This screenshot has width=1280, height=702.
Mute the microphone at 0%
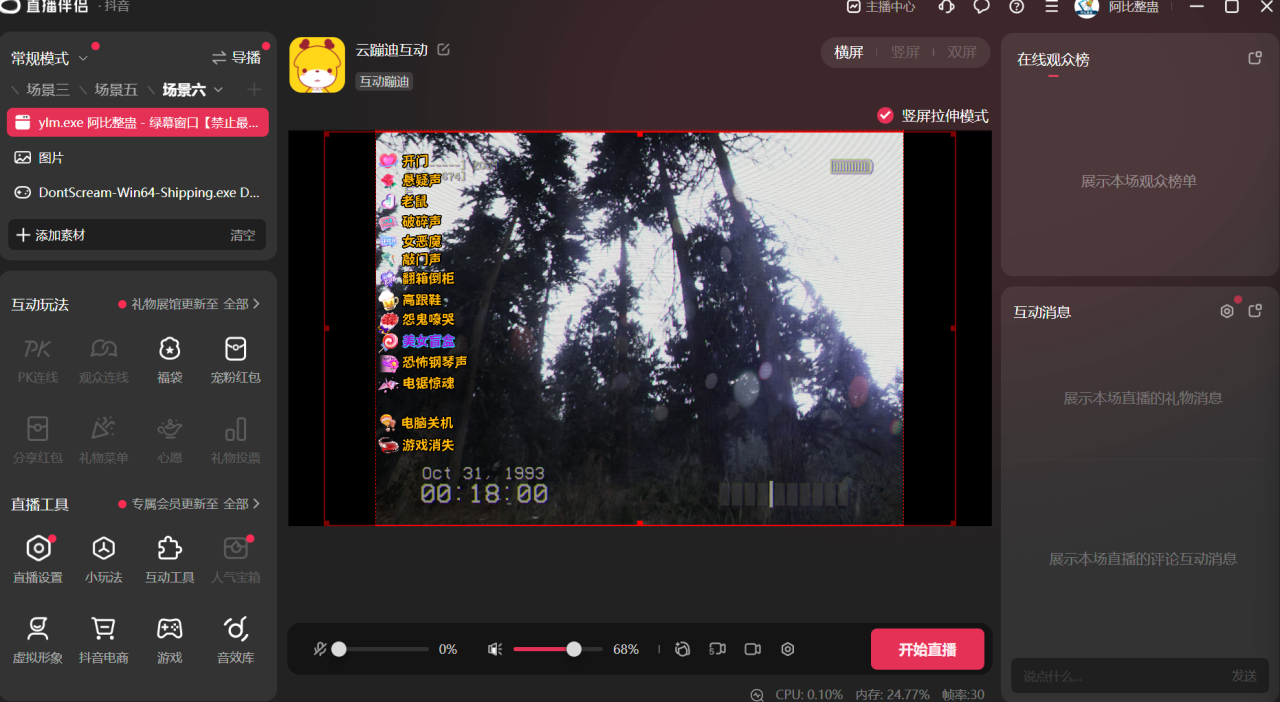[320, 649]
